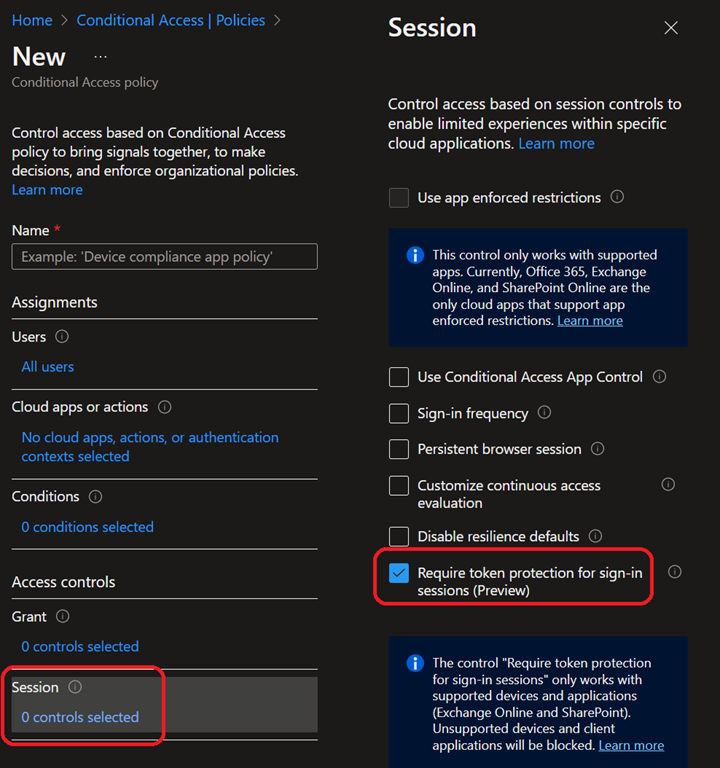720x768 pixels.
Task: Focus the policy Name input field
Action: 164,257
